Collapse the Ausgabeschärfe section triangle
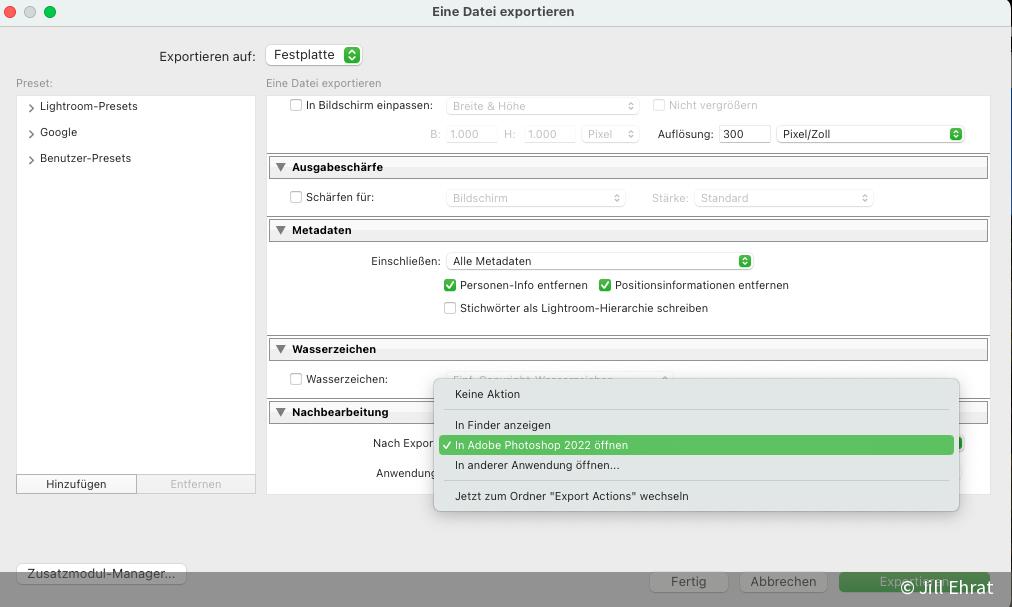Image resolution: width=1012 pixels, height=607 pixels. click(x=280, y=167)
